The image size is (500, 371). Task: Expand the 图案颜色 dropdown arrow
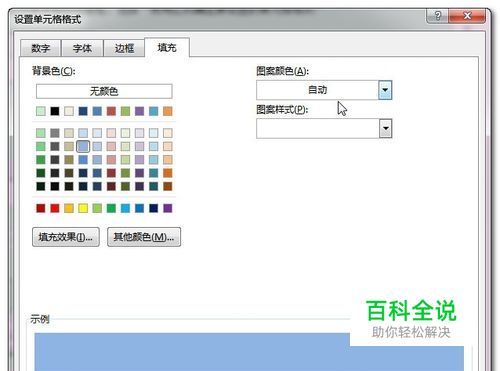385,90
